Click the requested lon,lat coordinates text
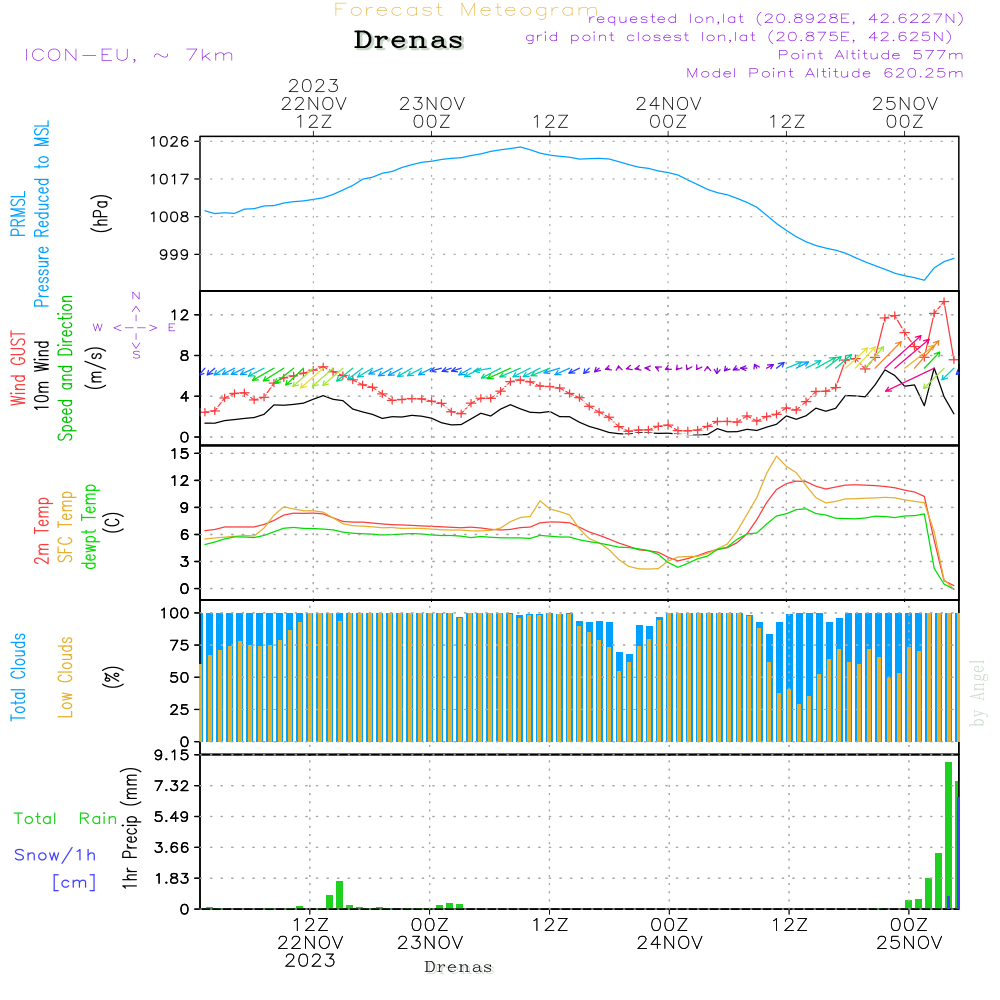The image size is (1000, 1000). [x=775, y=19]
